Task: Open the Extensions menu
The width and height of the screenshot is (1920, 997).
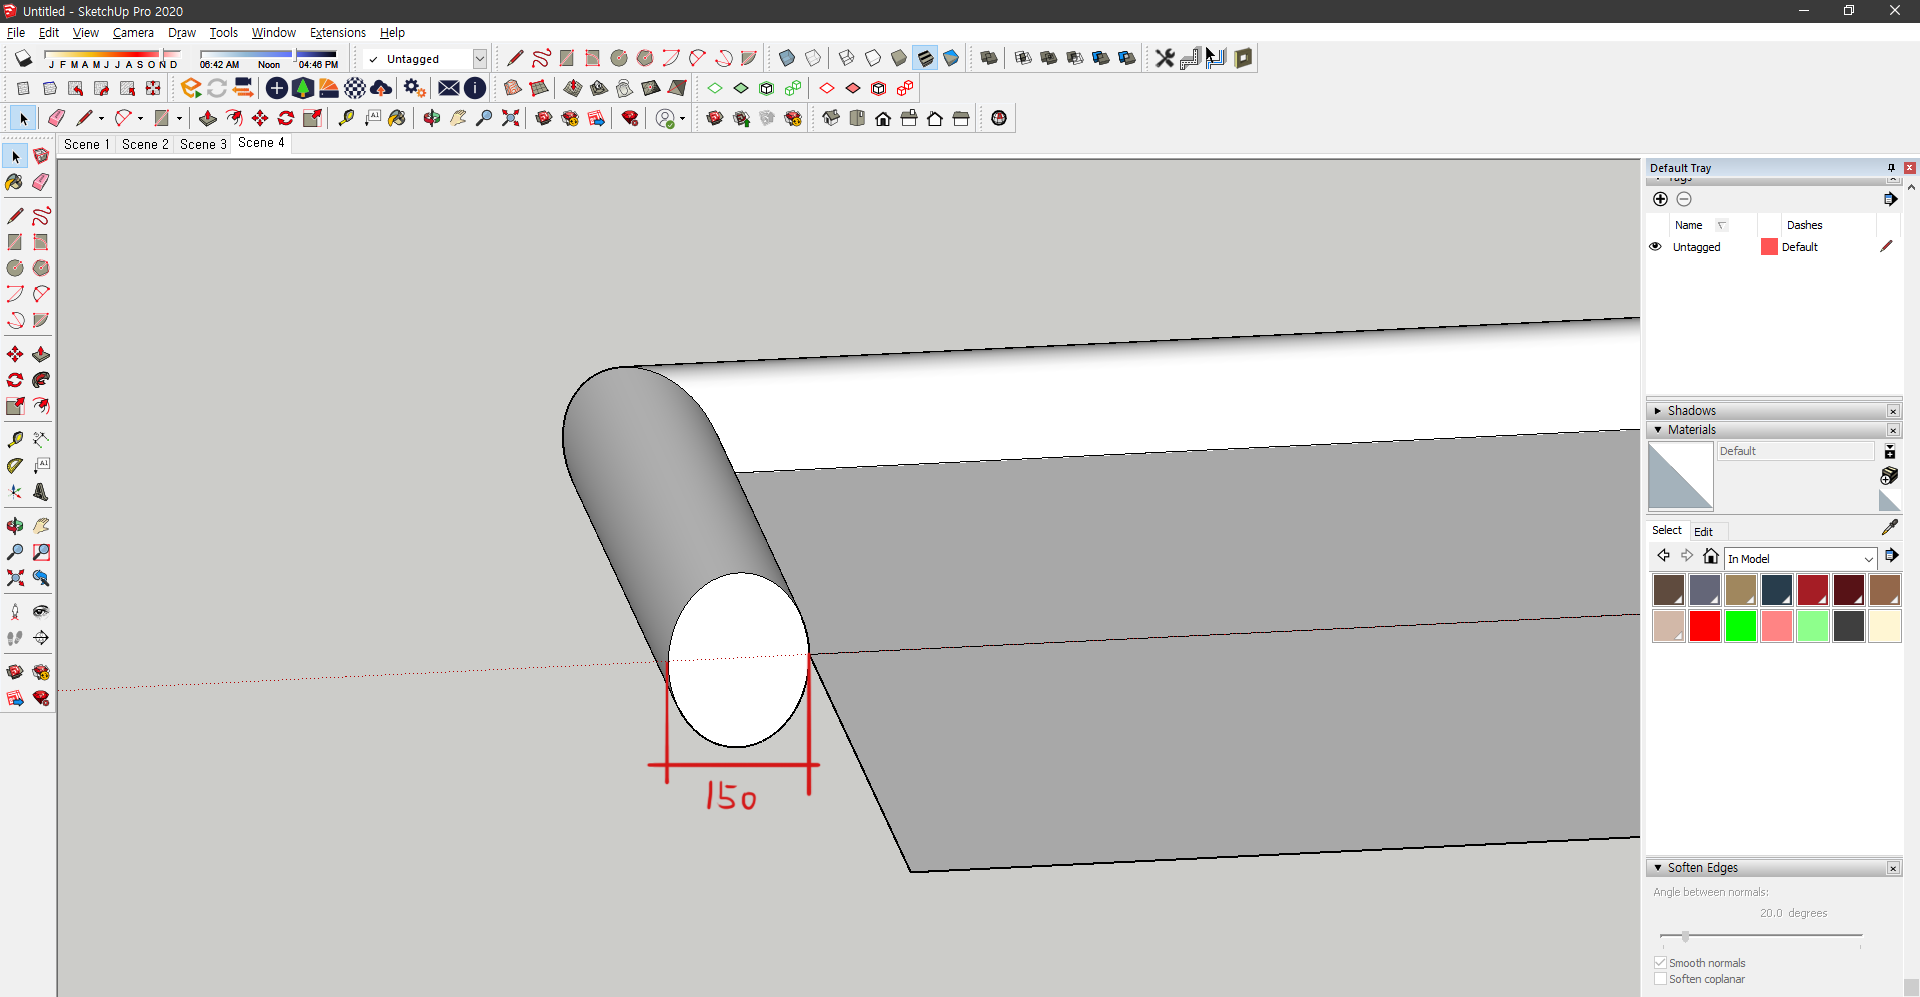Action: click(x=338, y=33)
